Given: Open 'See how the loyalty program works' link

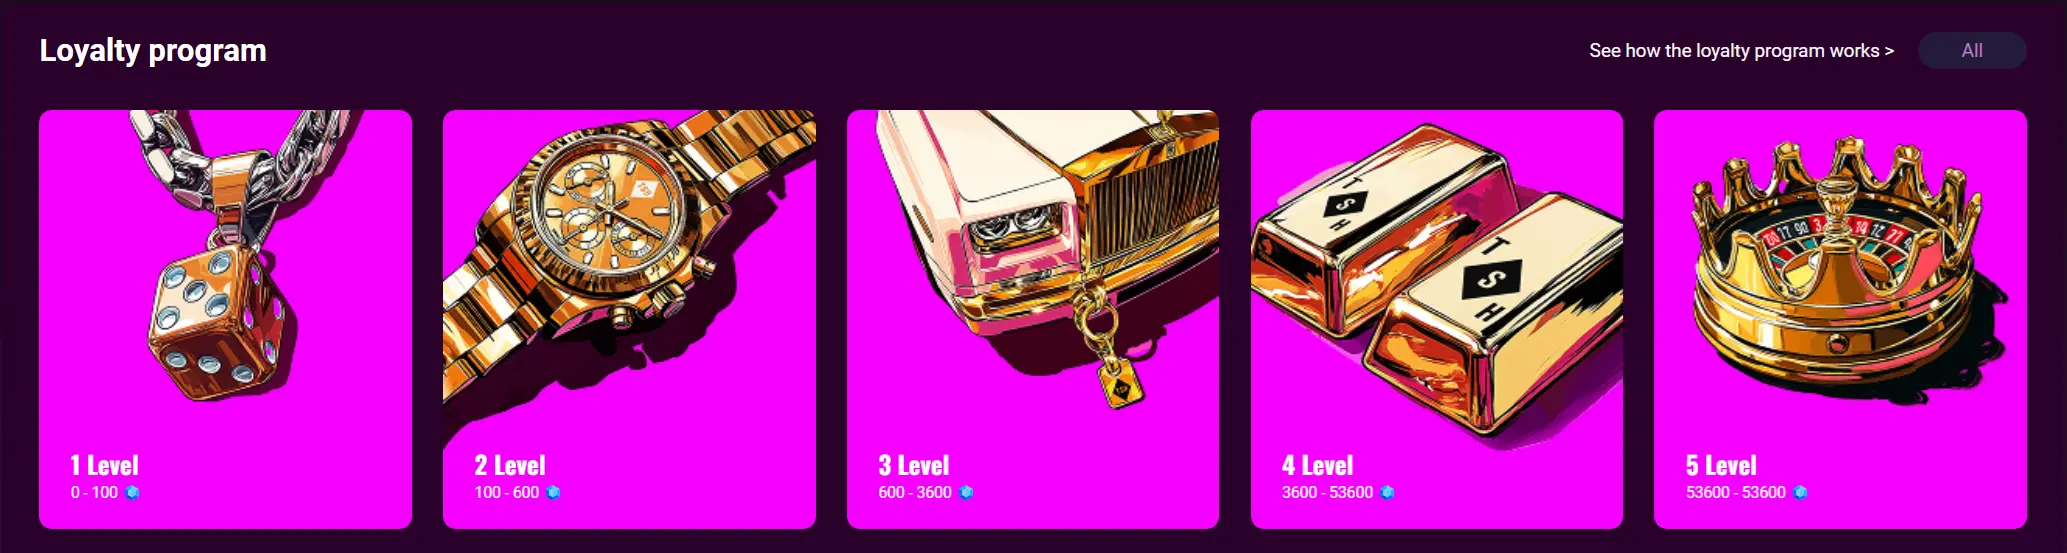Looking at the screenshot, I should [1741, 50].
